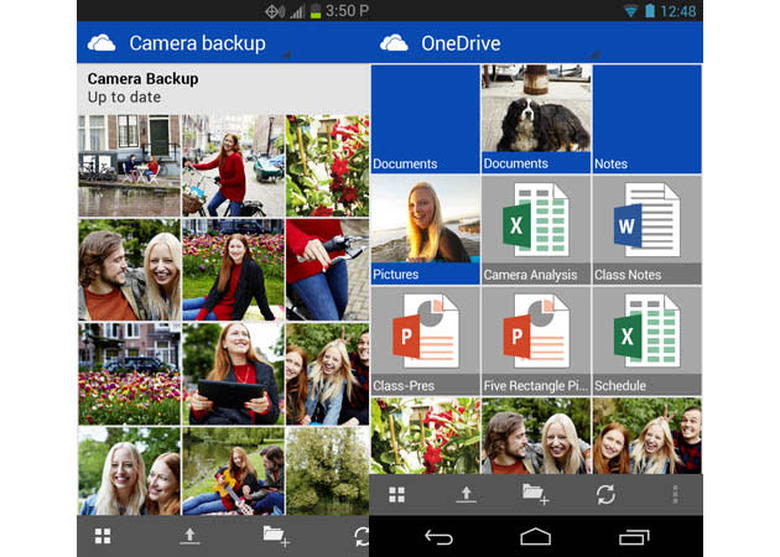Open the Camera Analysis Excel file
The height and width of the screenshot is (557, 780).
click(x=536, y=230)
